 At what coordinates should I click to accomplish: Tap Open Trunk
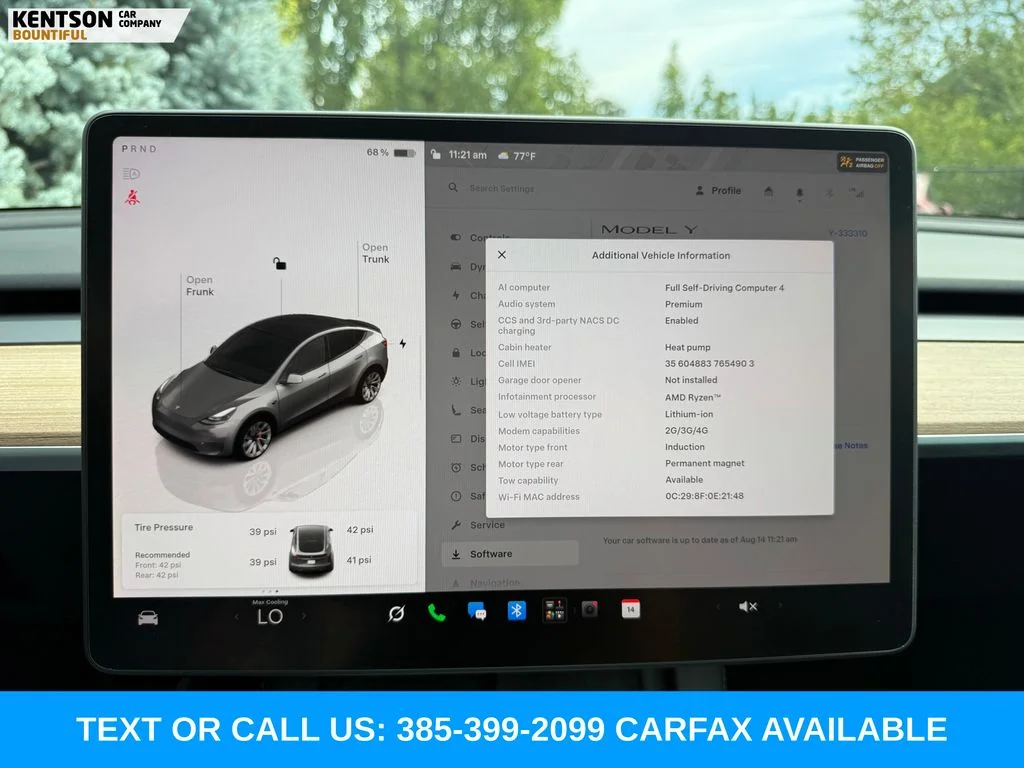[376, 253]
